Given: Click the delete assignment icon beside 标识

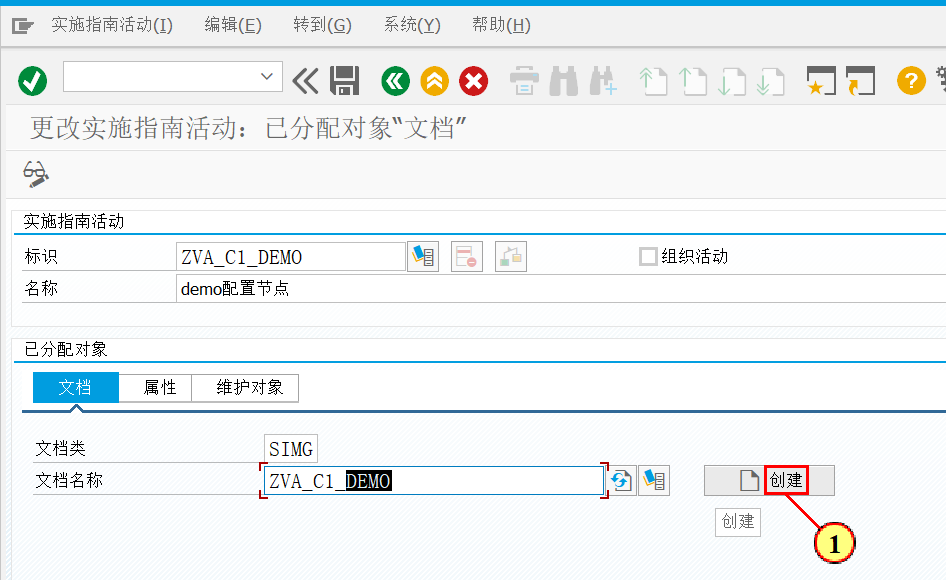Looking at the screenshot, I should [467, 257].
